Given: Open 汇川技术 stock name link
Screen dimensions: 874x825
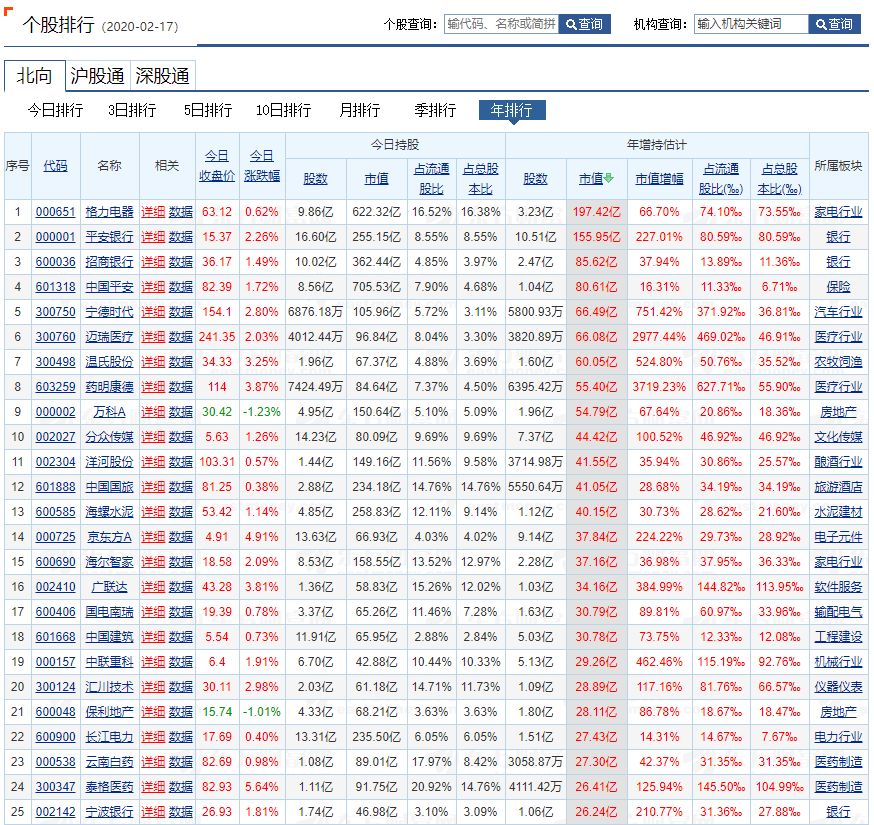Looking at the screenshot, I should click(109, 687).
